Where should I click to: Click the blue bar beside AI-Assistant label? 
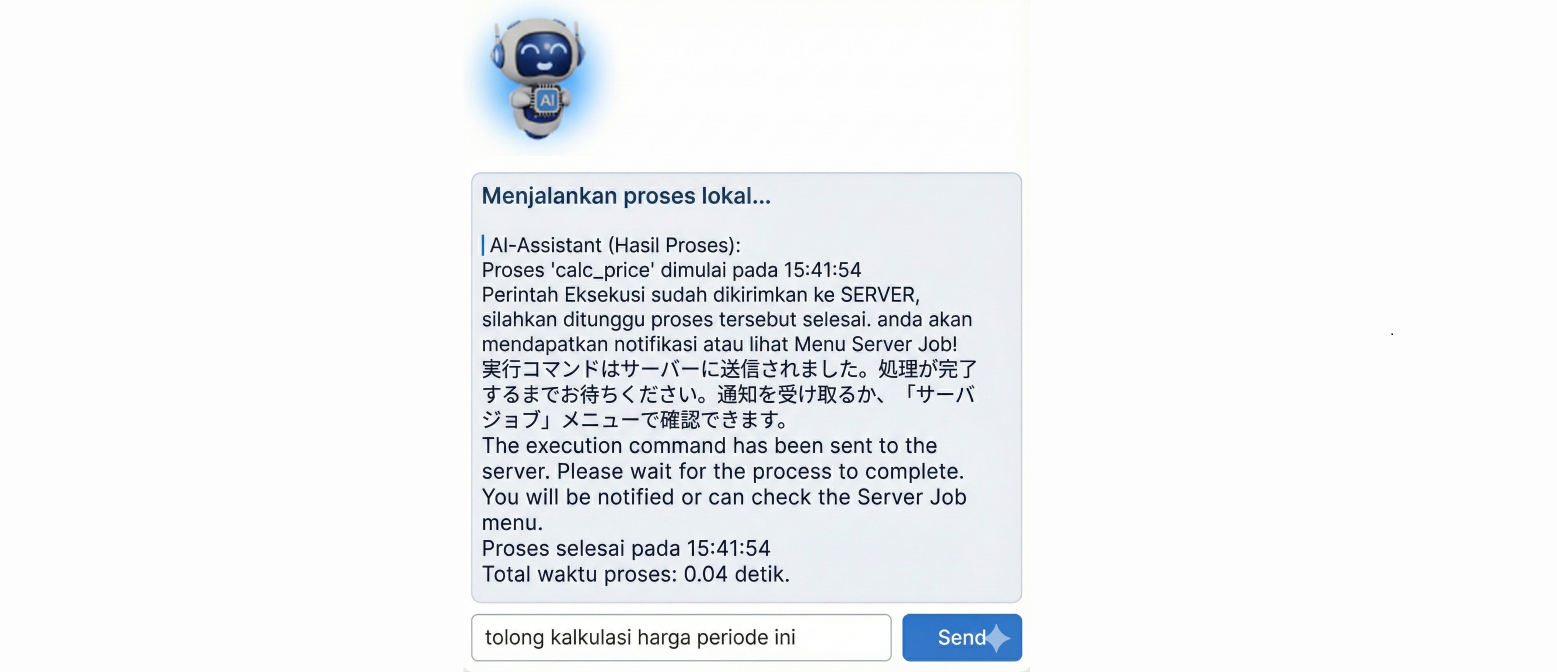[483, 244]
